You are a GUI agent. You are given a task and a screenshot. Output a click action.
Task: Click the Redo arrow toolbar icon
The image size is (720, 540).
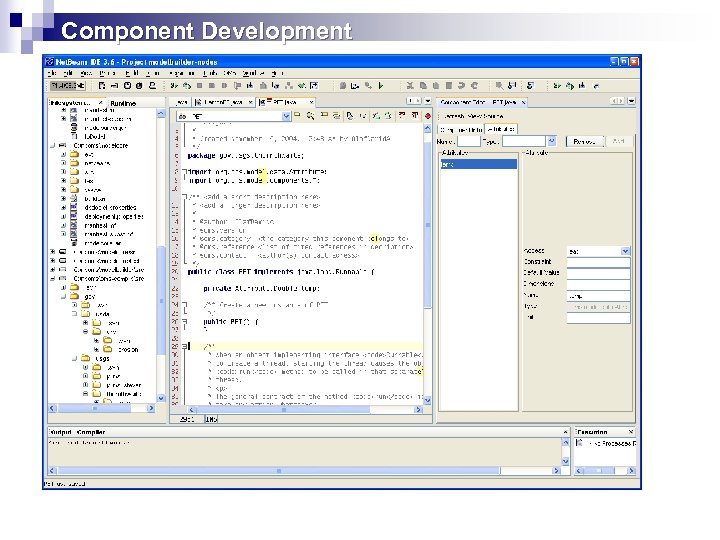click(474, 86)
